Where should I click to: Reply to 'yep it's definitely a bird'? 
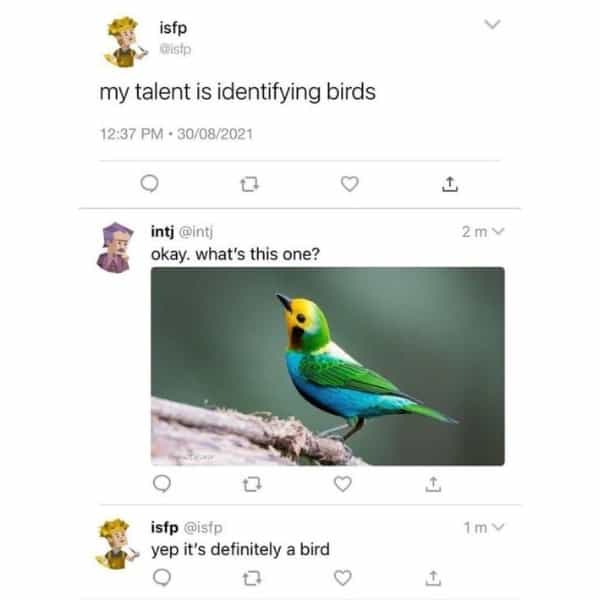(162, 577)
